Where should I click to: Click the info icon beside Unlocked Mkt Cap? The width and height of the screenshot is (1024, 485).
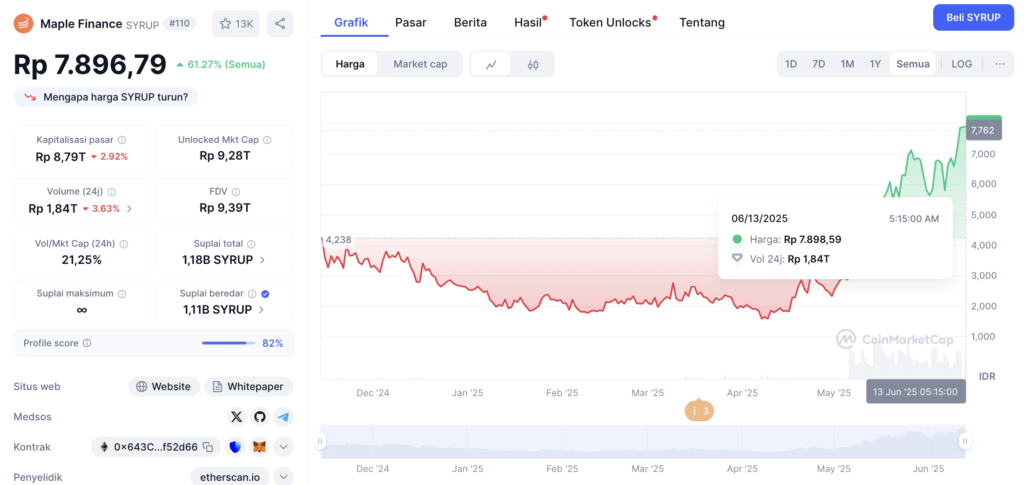tap(267, 140)
